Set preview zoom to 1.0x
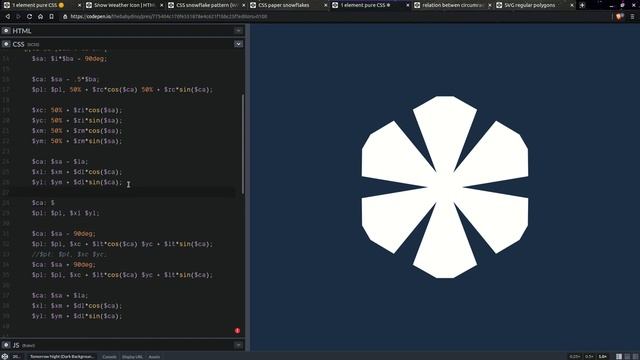This screenshot has width=640, height=360. click(602, 356)
